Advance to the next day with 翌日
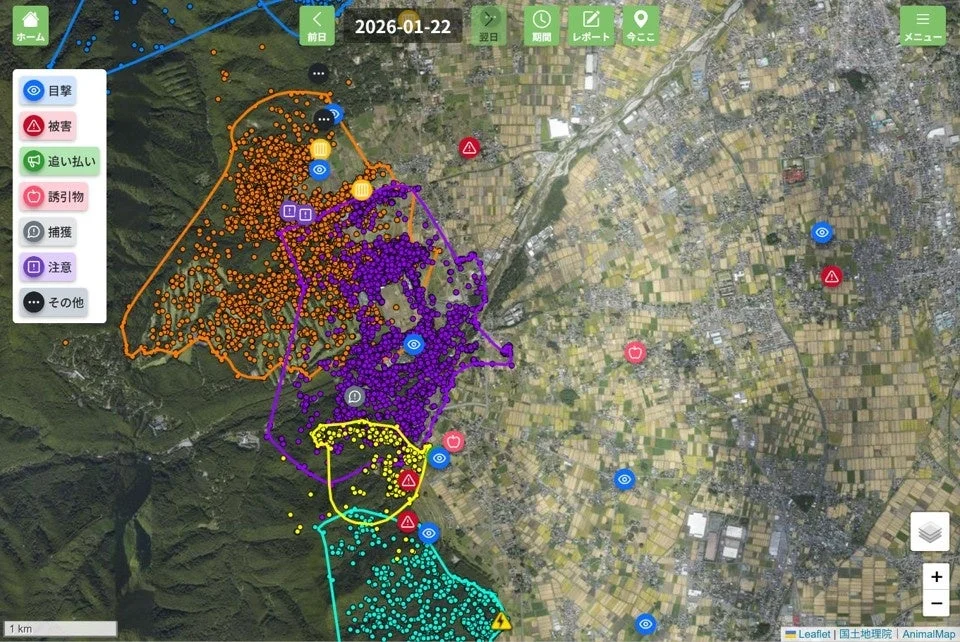 coord(488,22)
